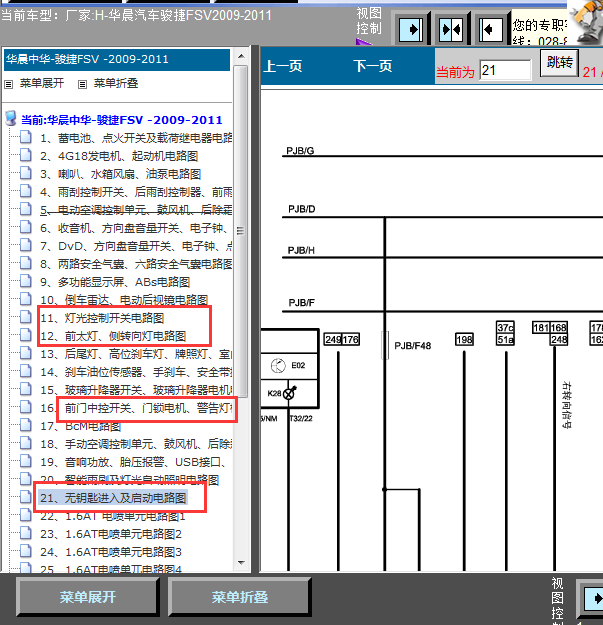Open 3、喇叭、水箱风扇、油泵电路图
The width and height of the screenshot is (603, 625).
pos(121,174)
